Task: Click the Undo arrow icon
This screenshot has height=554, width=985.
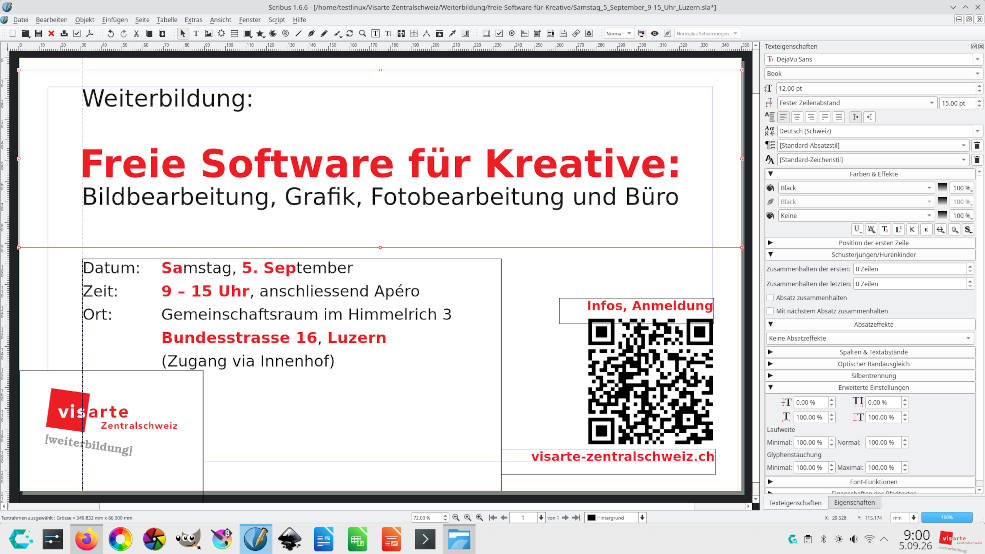Action: click(111, 33)
